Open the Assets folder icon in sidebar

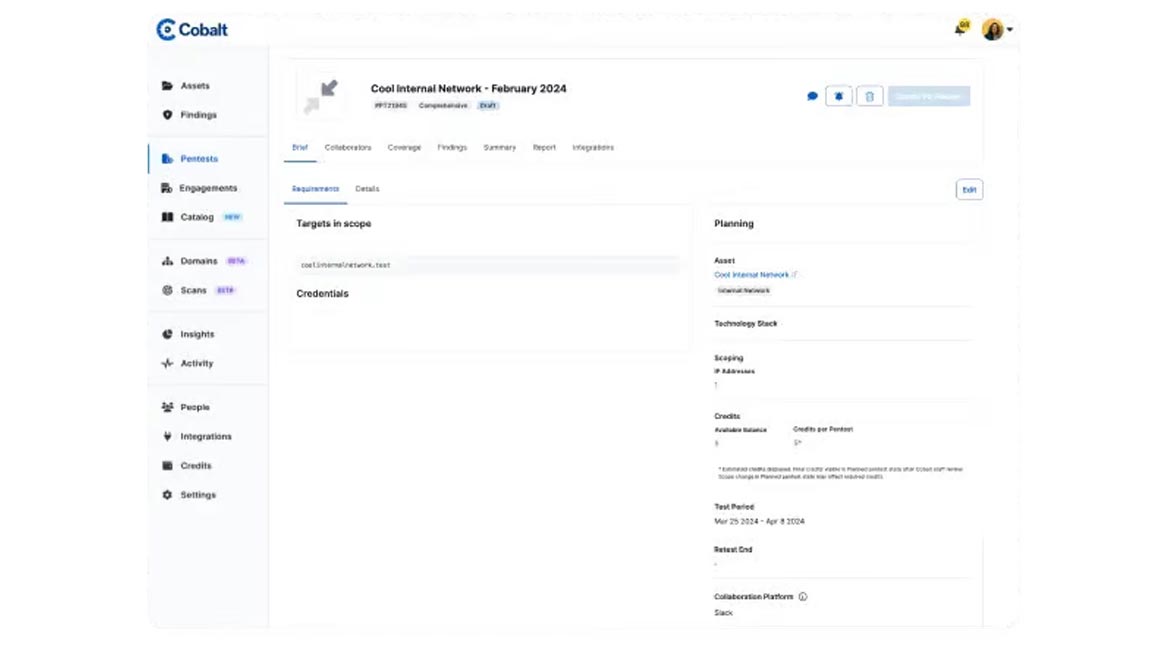[x=167, y=86]
